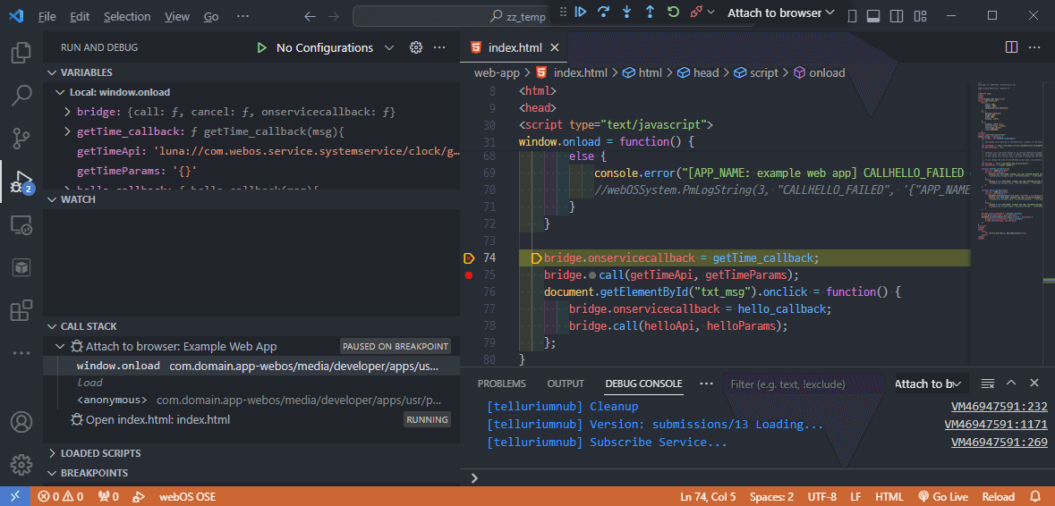Select the window.onload stack frame
This screenshot has height=506, width=1055.
pyautogui.click(x=252, y=366)
